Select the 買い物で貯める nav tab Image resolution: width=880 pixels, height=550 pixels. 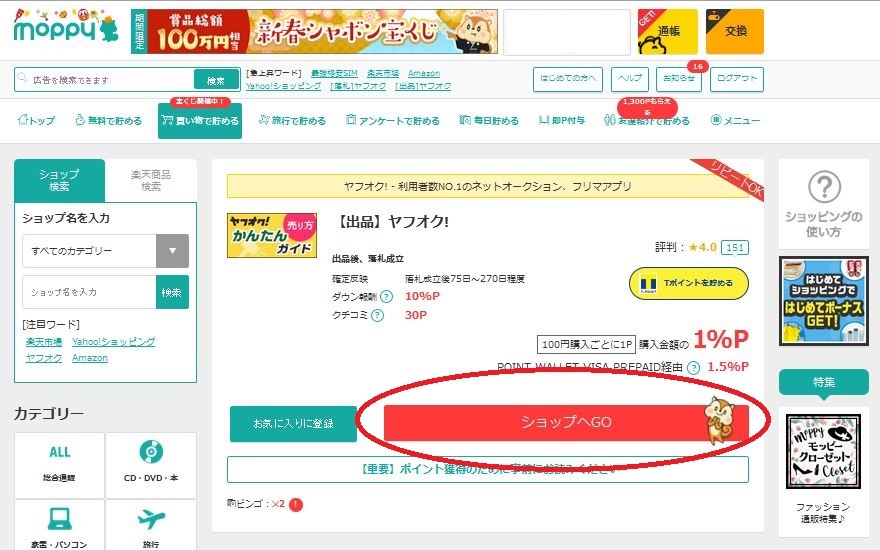(x=200, y=121)
